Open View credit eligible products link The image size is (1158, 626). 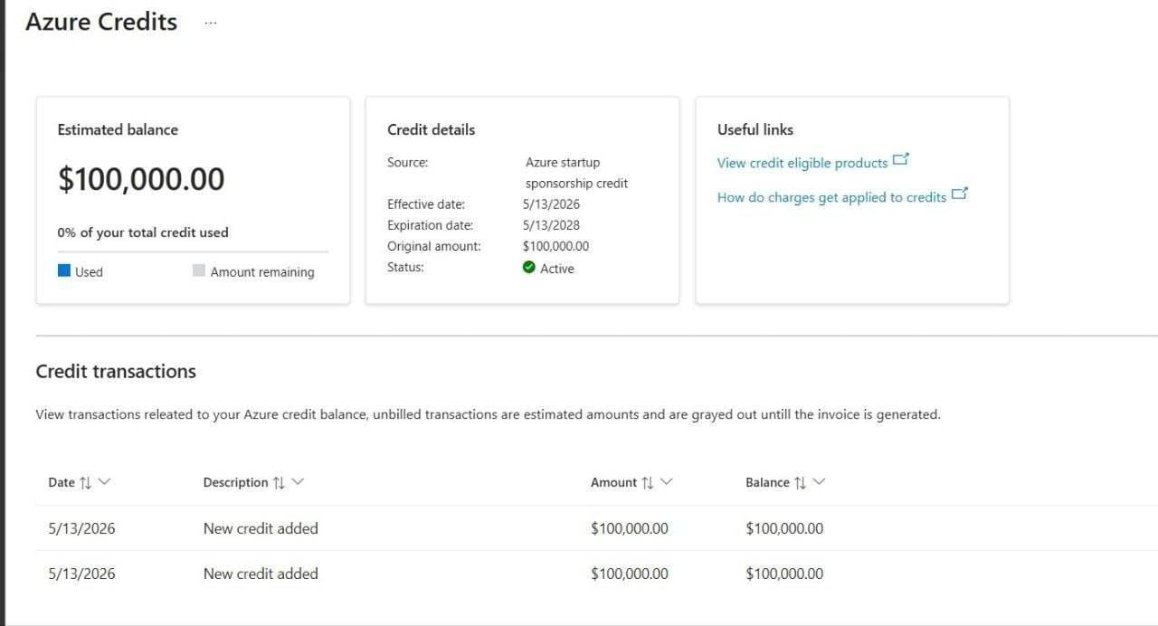point(802,163)
